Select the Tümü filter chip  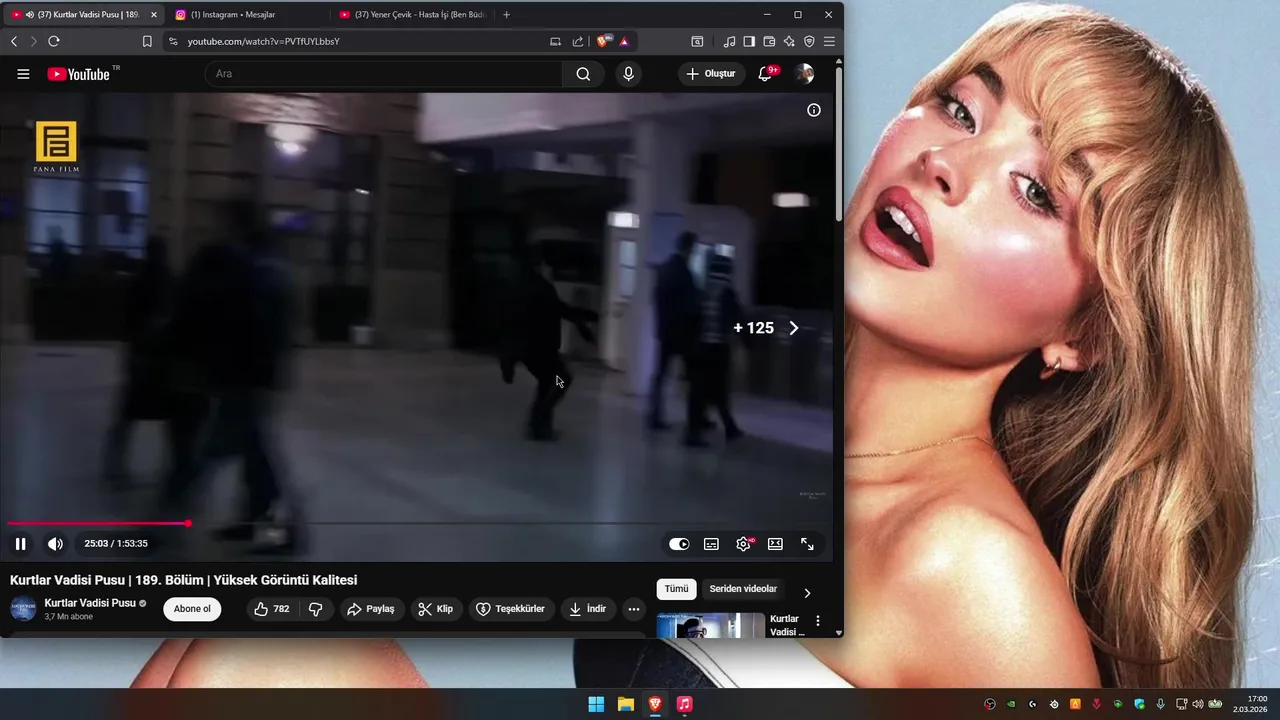click(x=677, y=589)
